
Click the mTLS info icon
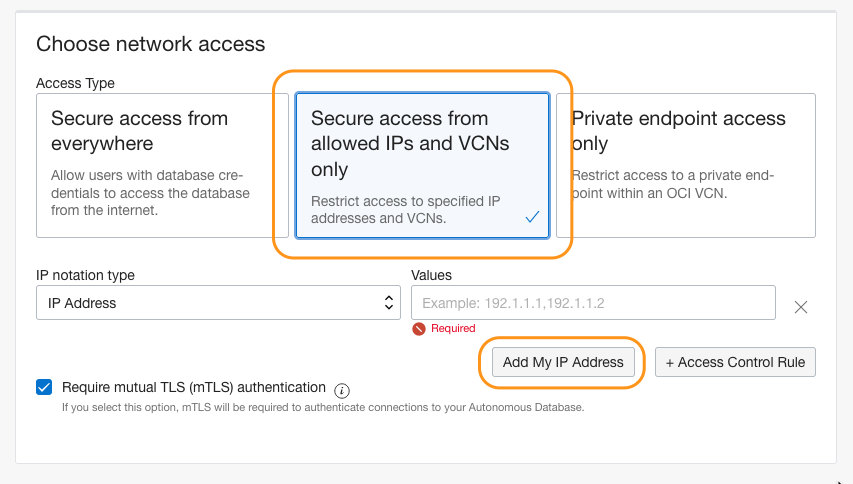(x=342, y=390)
